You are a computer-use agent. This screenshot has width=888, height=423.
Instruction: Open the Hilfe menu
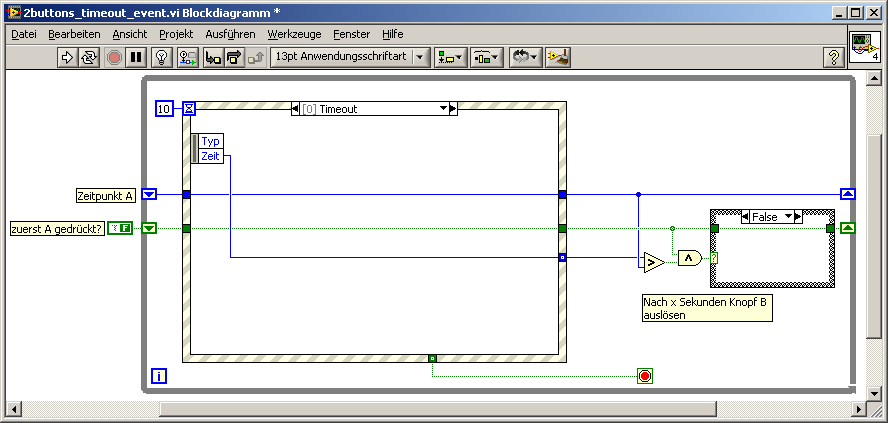[392, 34]
